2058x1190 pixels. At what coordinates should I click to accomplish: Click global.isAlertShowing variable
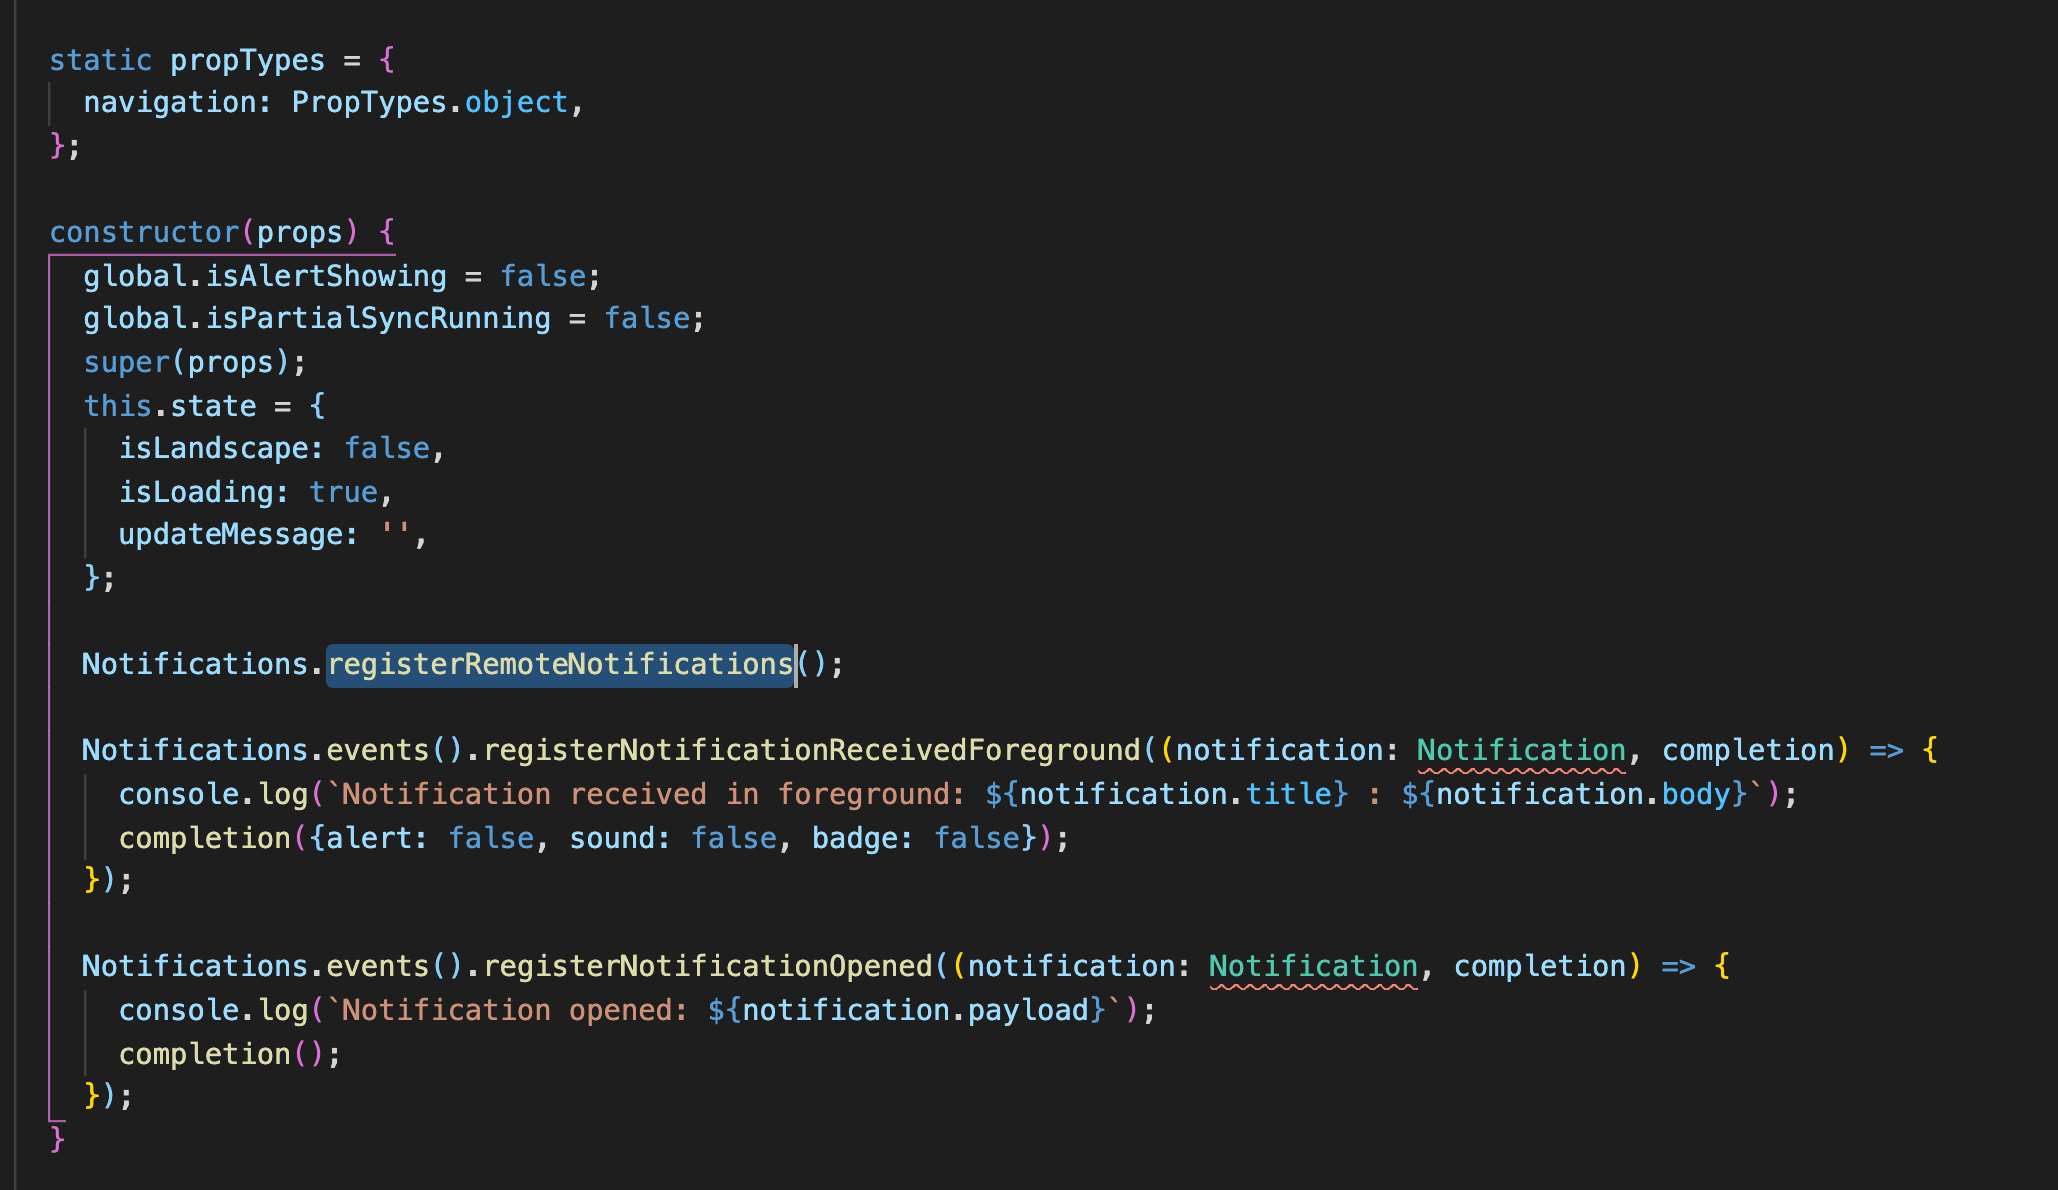264,275
